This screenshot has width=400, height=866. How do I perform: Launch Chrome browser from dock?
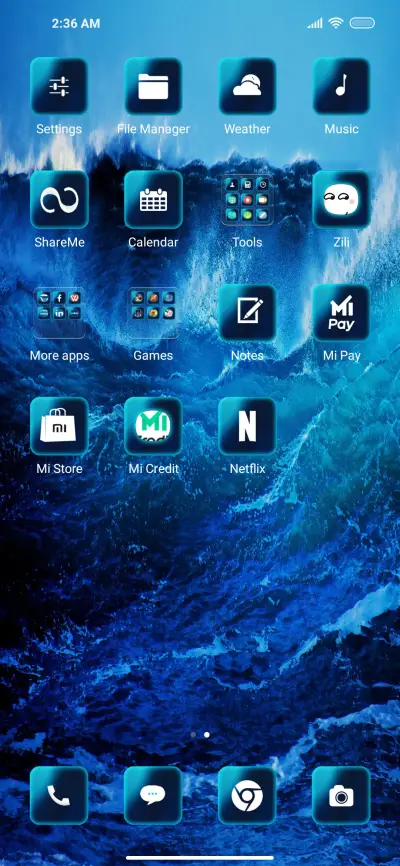247,795
